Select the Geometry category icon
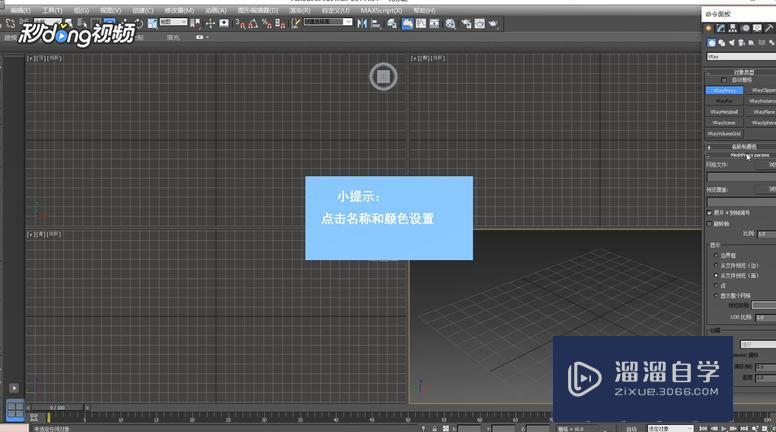This screenshot has height=432, width=776. coord(711,43)
